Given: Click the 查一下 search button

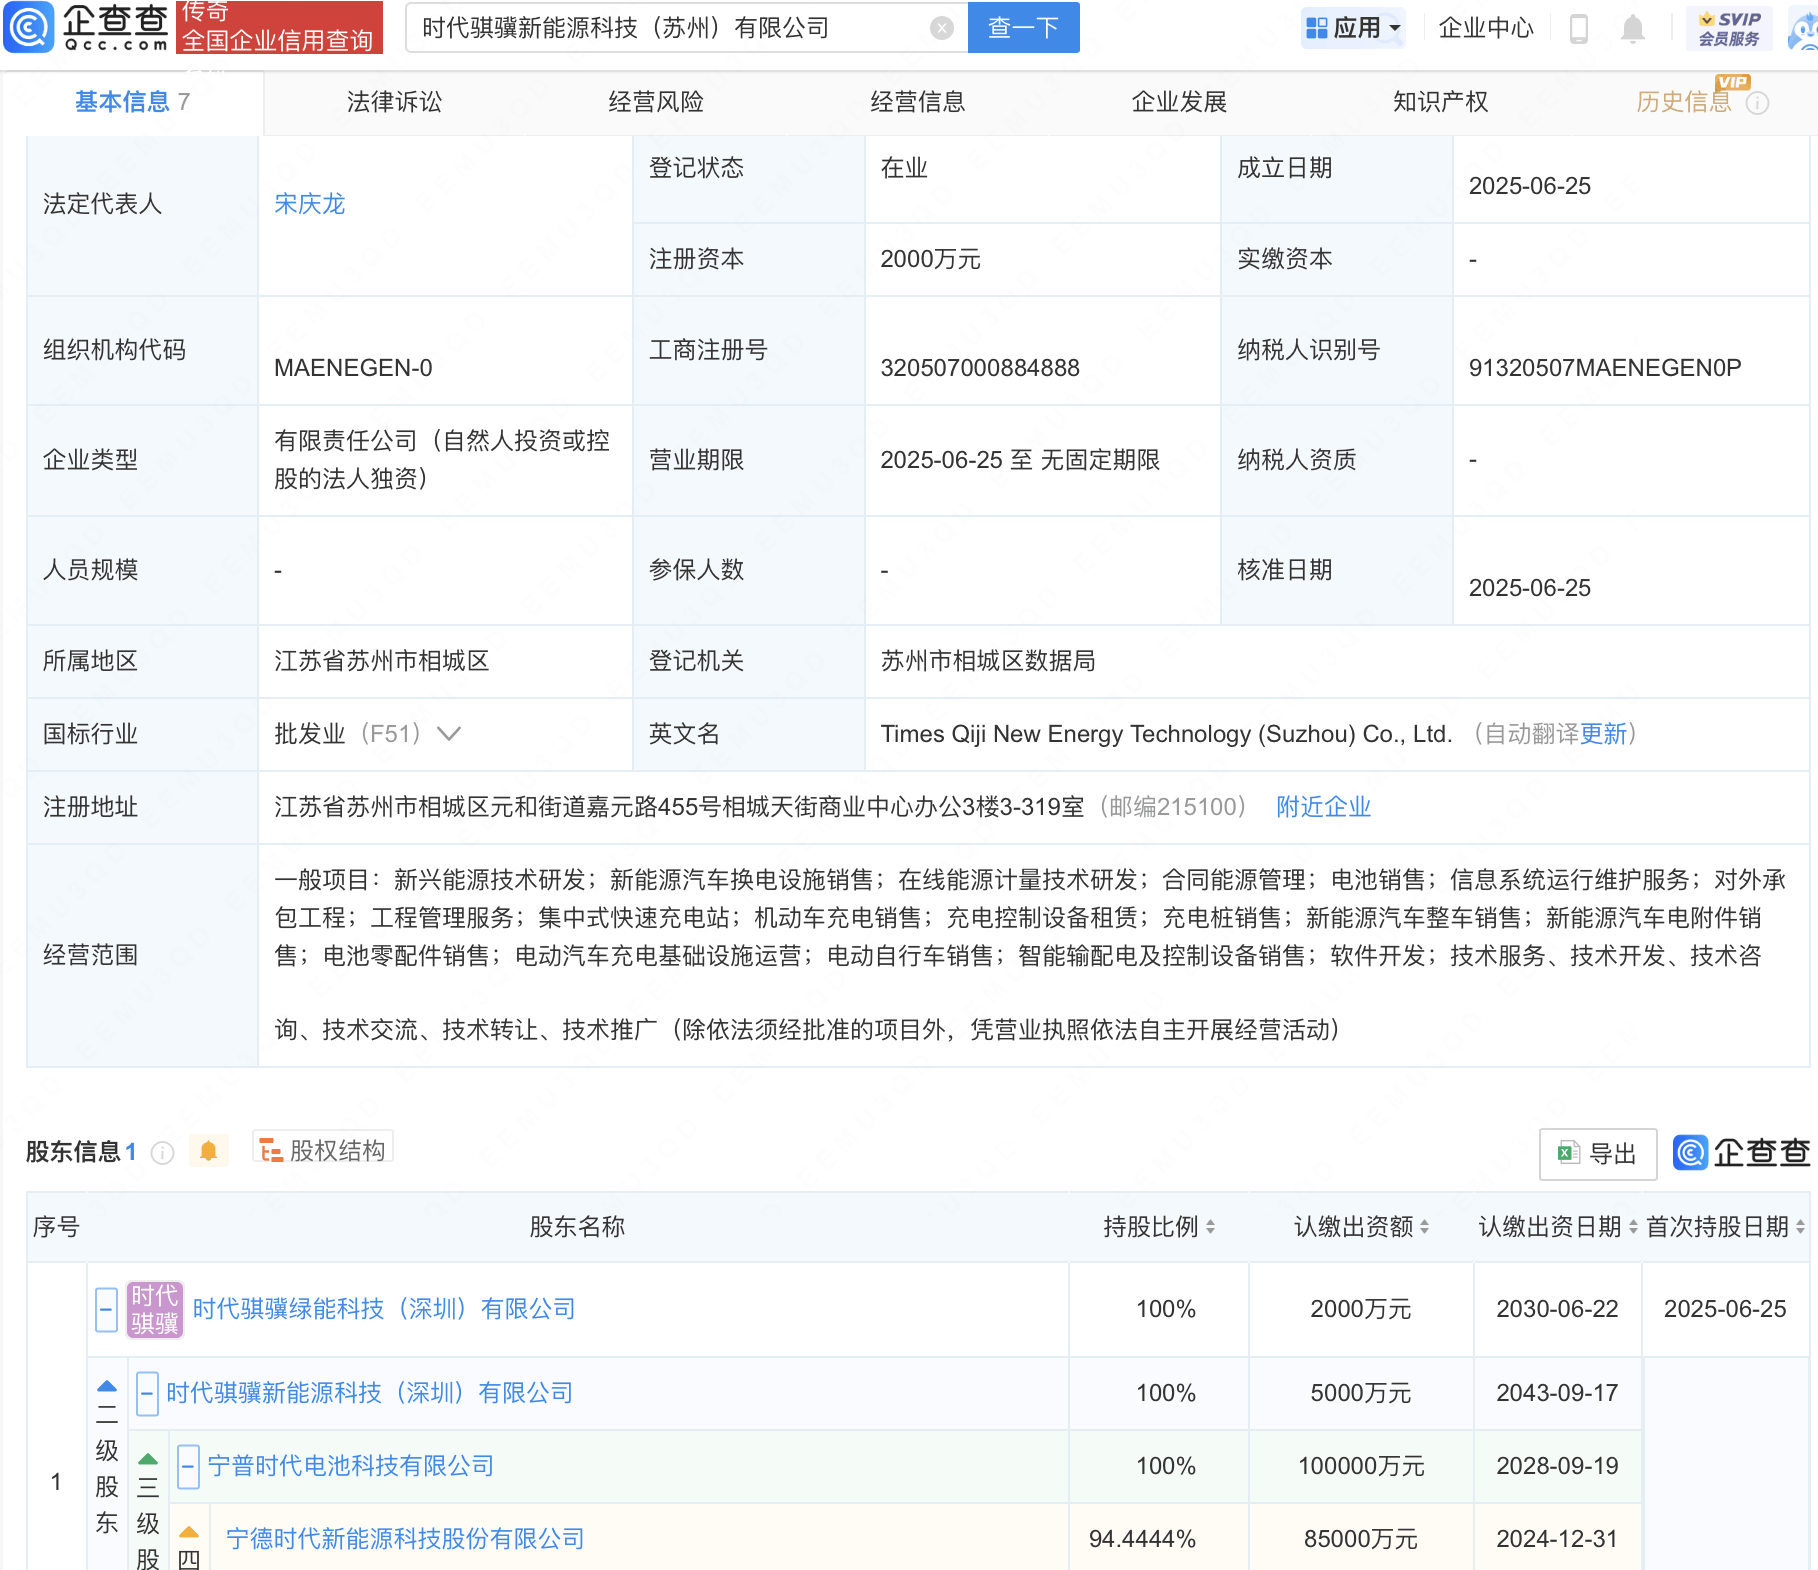Looking at the screenshot, I should coord(1024,28).
